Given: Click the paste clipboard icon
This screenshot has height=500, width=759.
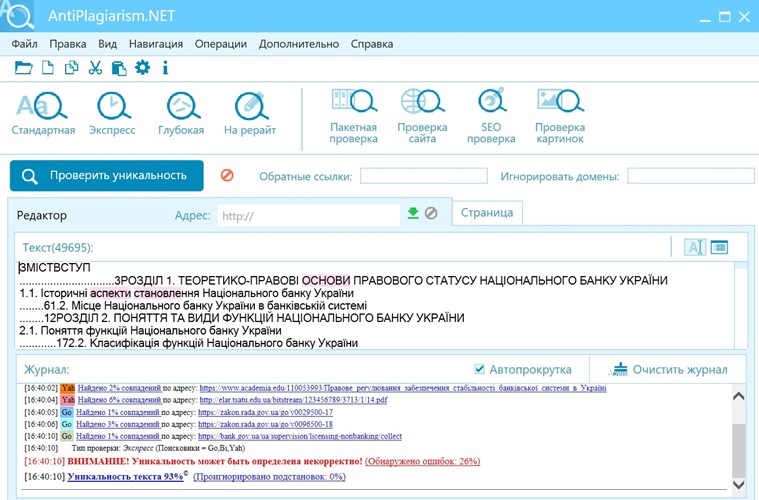Looking at the screenshot, I should [x=119, y=68].
